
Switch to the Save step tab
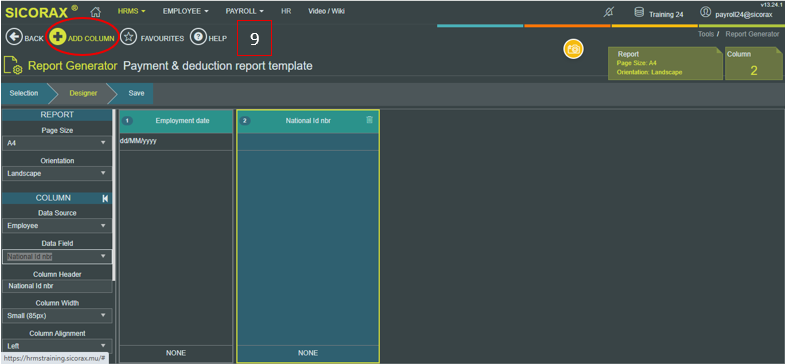coord(136,93)
